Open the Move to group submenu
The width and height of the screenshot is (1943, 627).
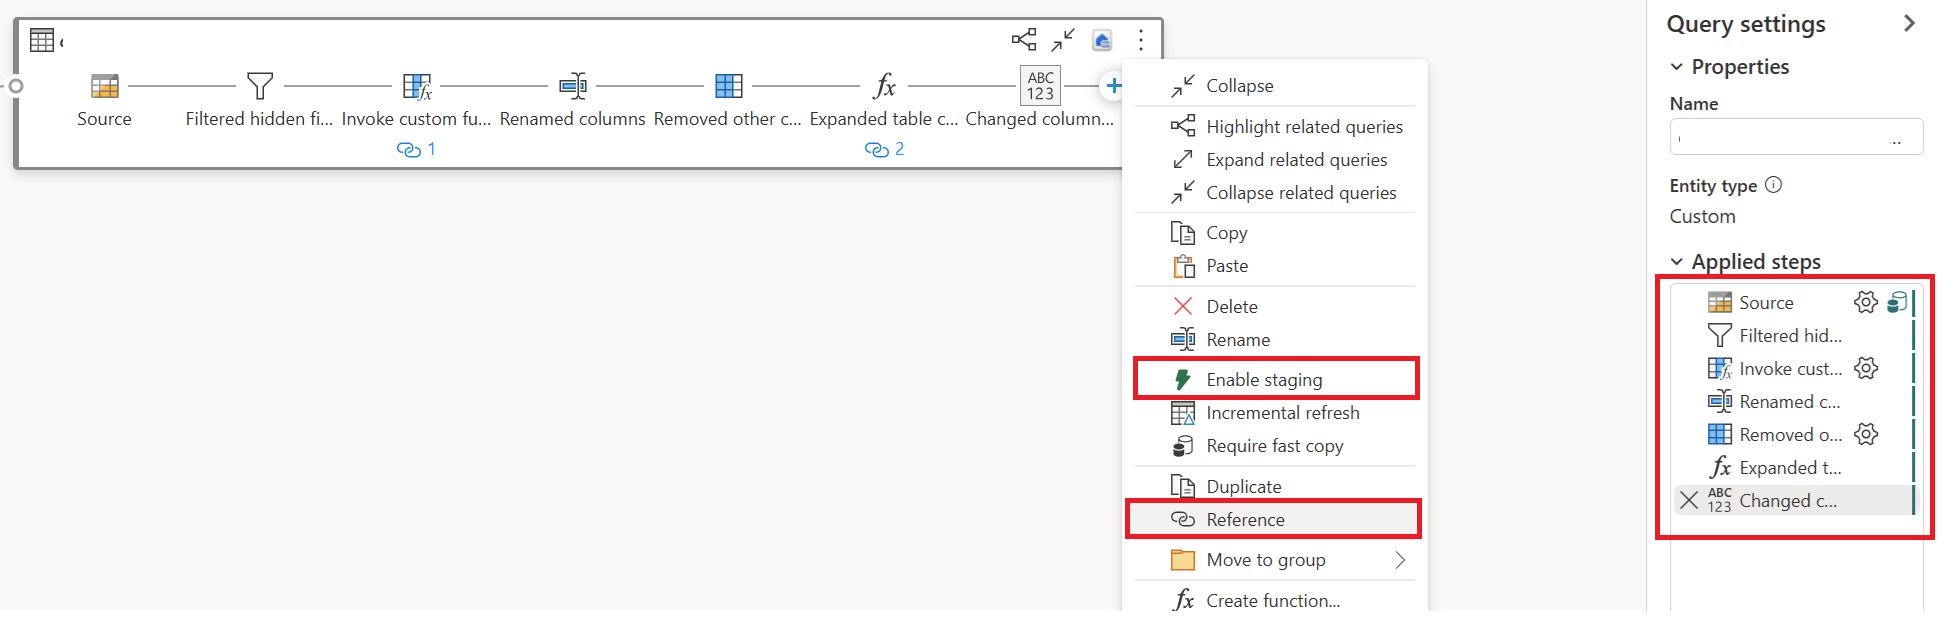click(x=1275, y=560)
